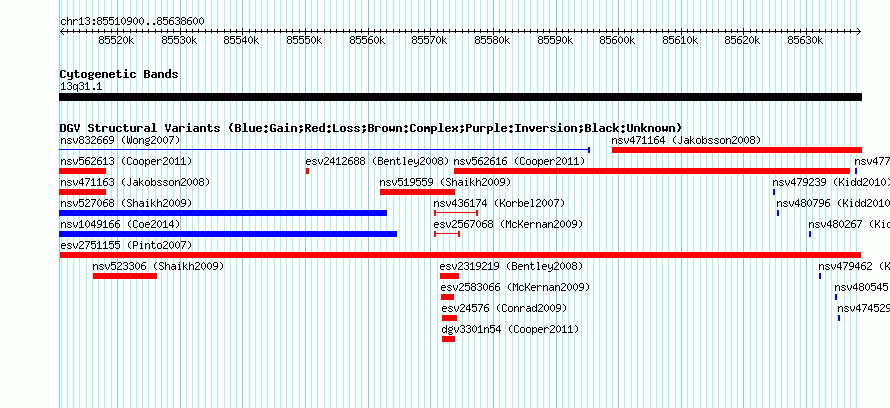Click the DGV Structural Variants track title
Viewport: 890px width, 408px height.
[371, 128]
